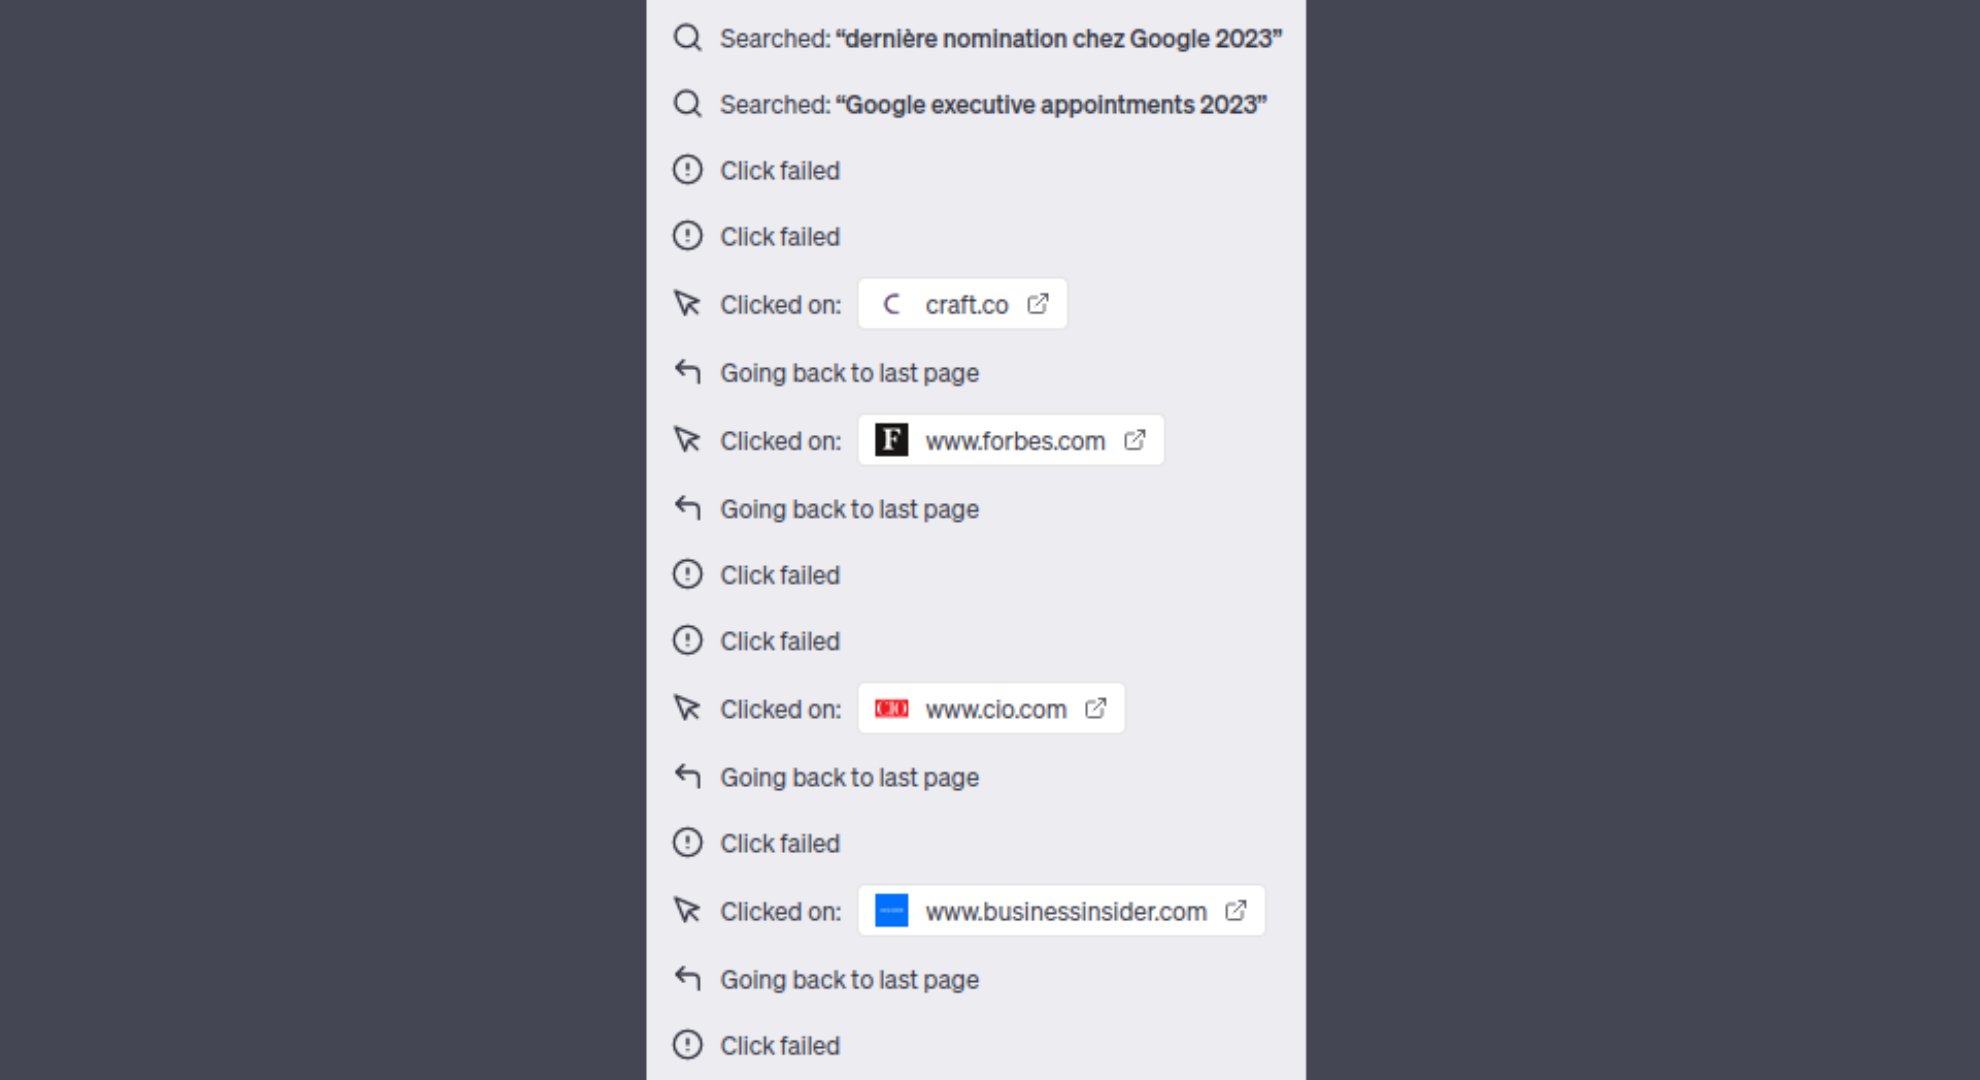This screenshot has width=1980, height=1080.
Task: Click external-link icon beside www.businessinsider.com
Action: [x=1236, y=910]
